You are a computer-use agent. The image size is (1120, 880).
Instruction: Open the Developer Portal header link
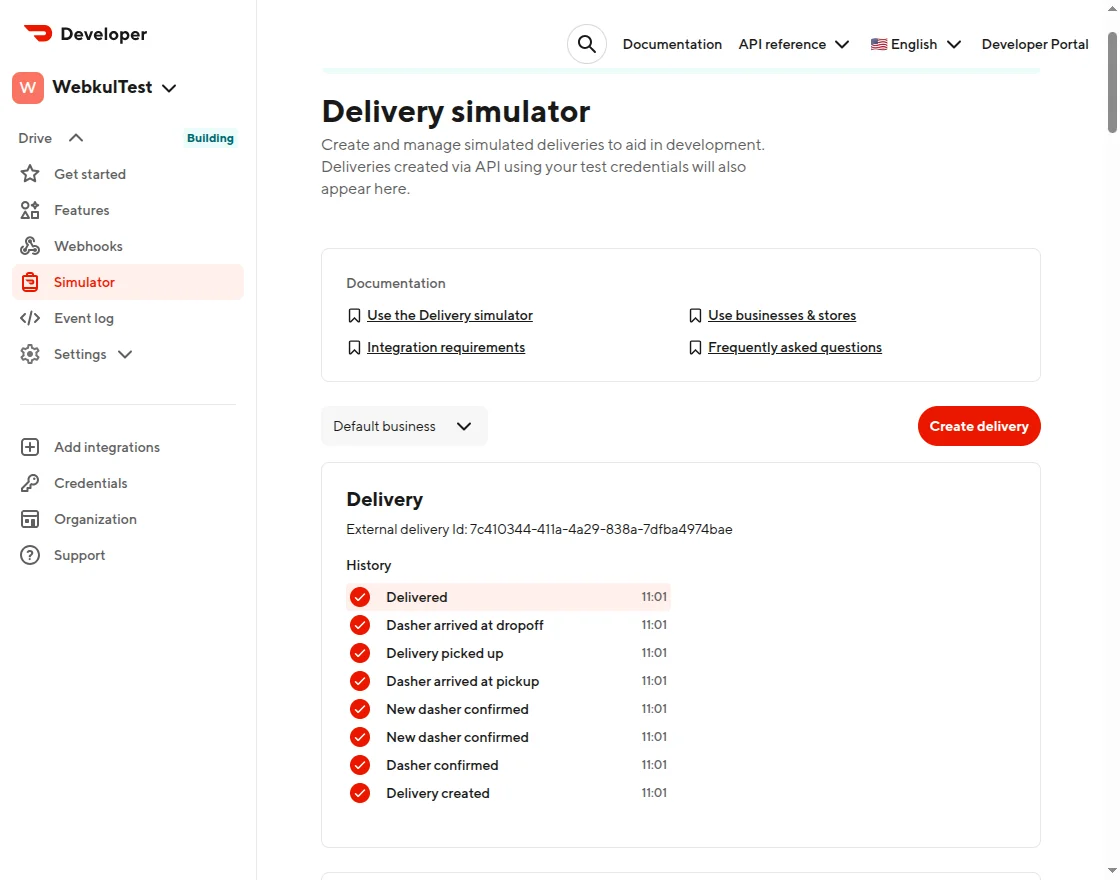click(1035, 44)
